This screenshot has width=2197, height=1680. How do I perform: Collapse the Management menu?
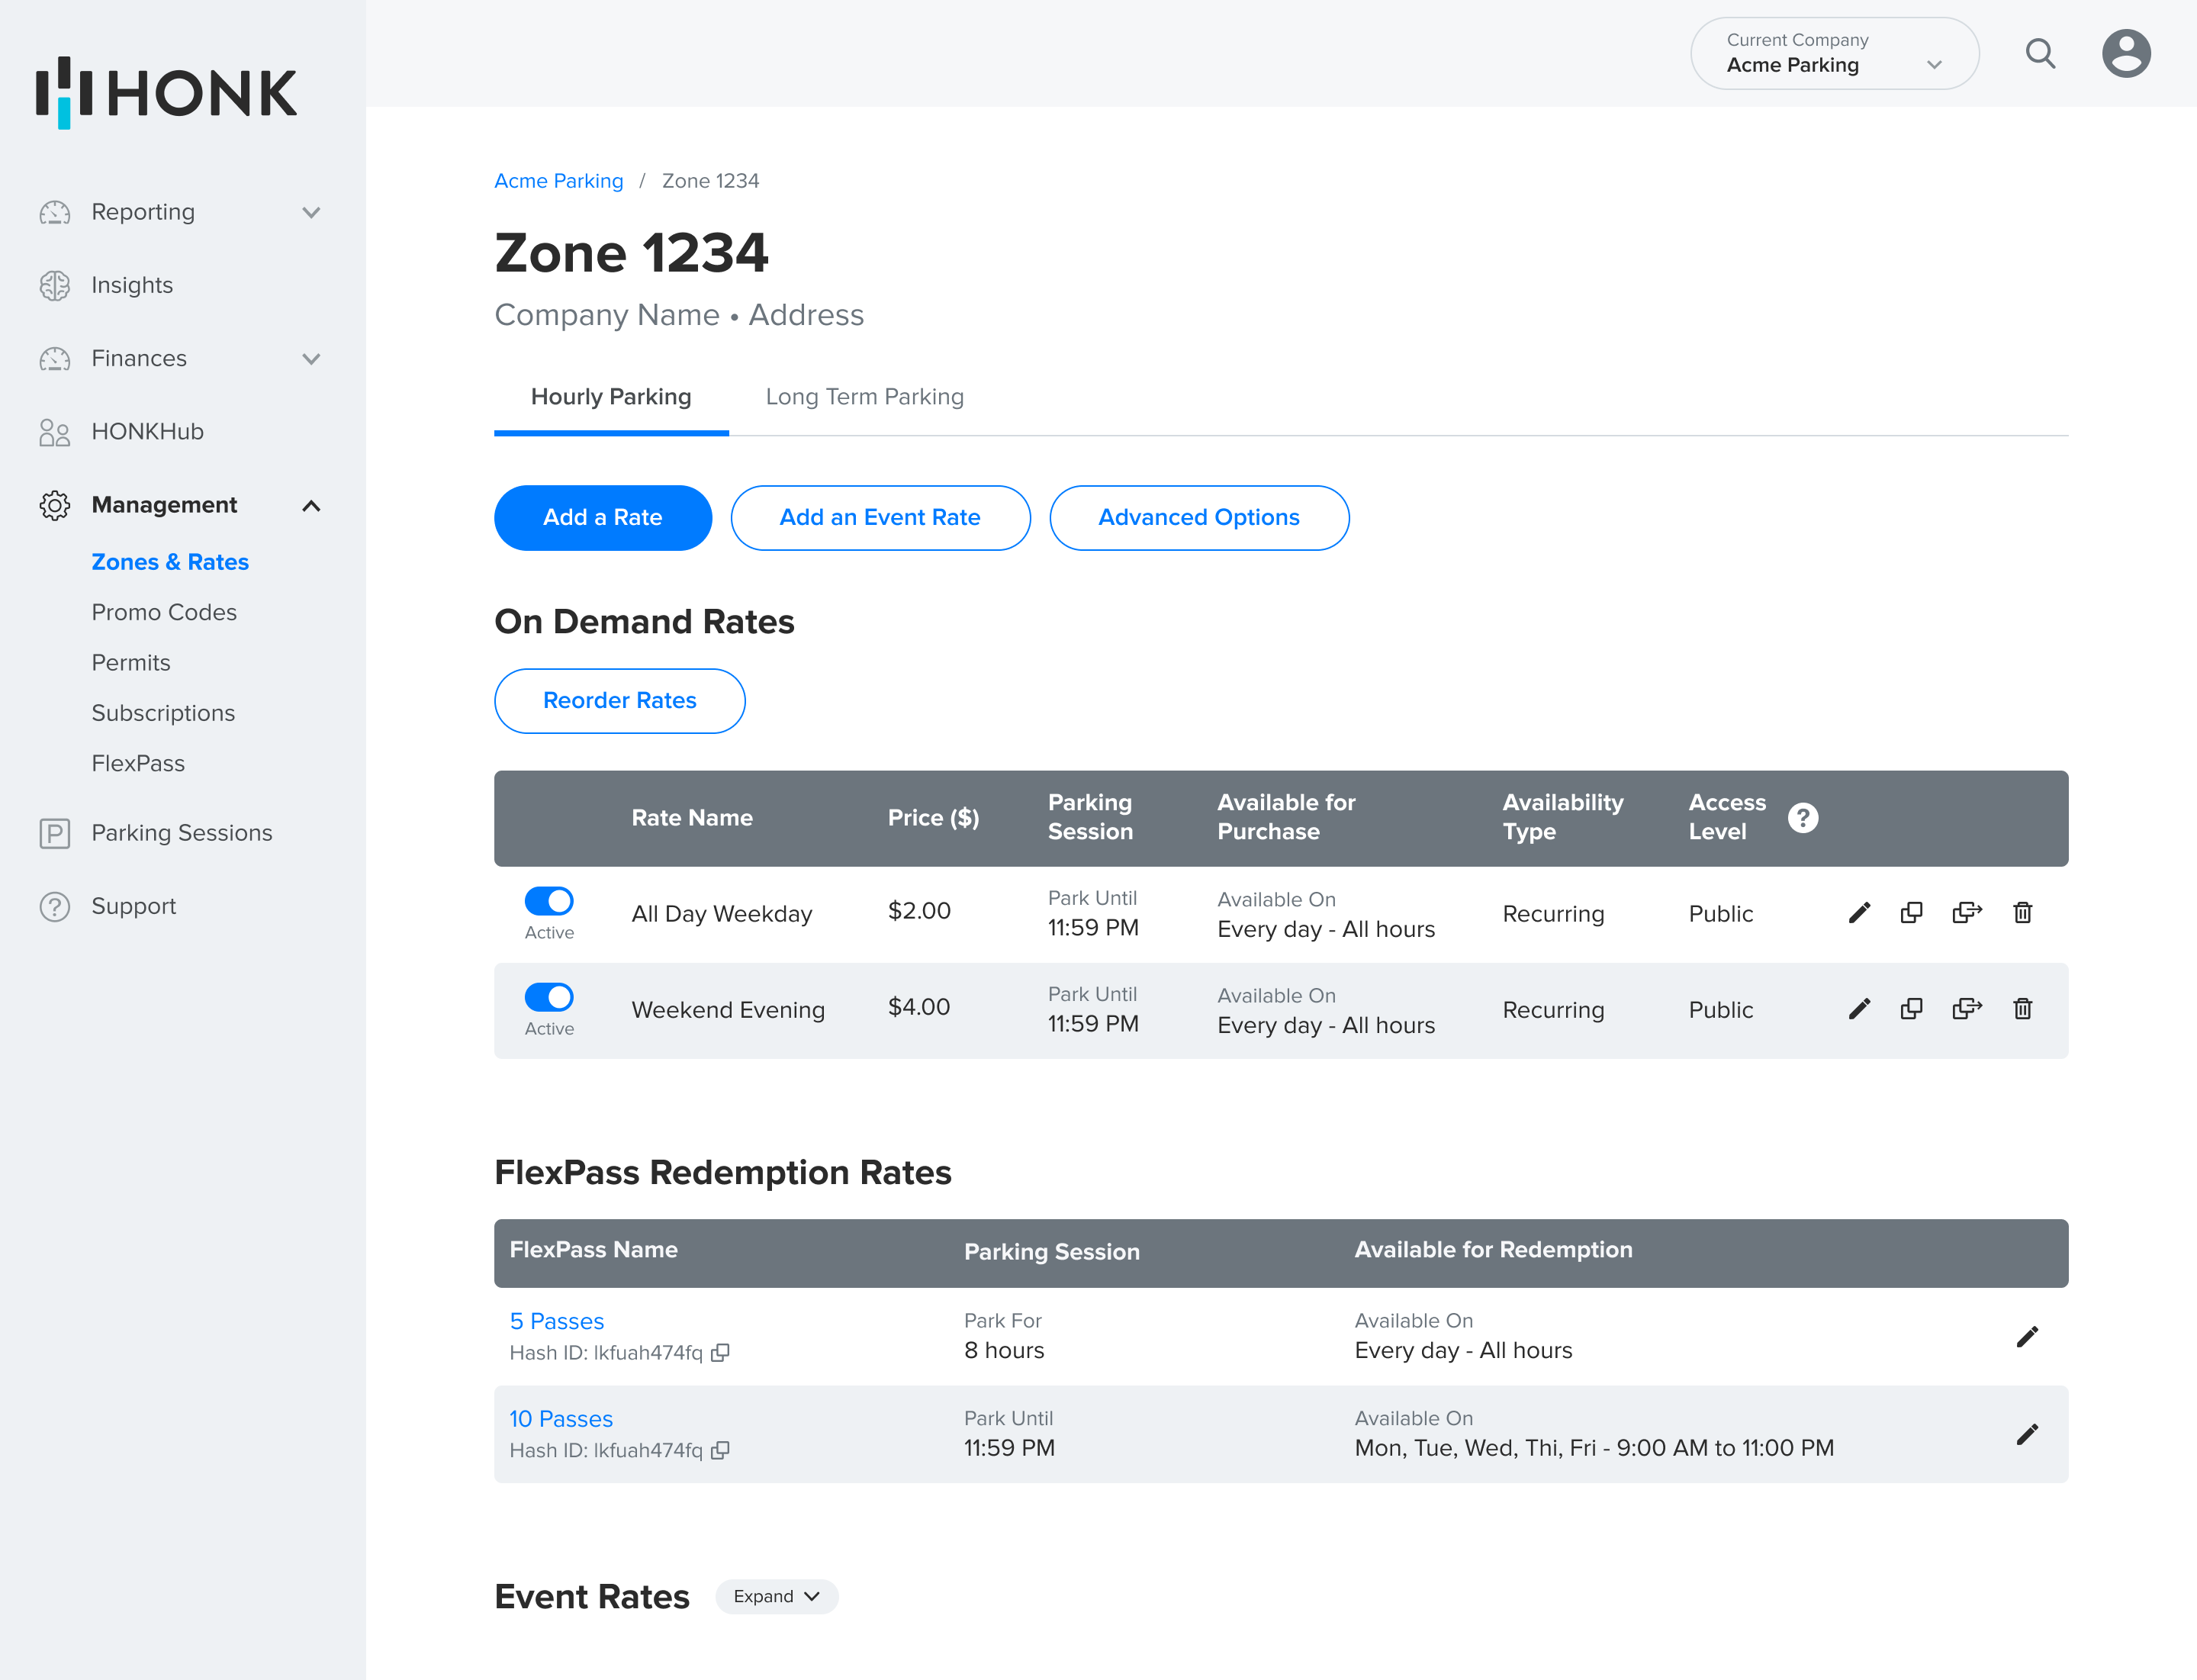[x=311, y=505]
